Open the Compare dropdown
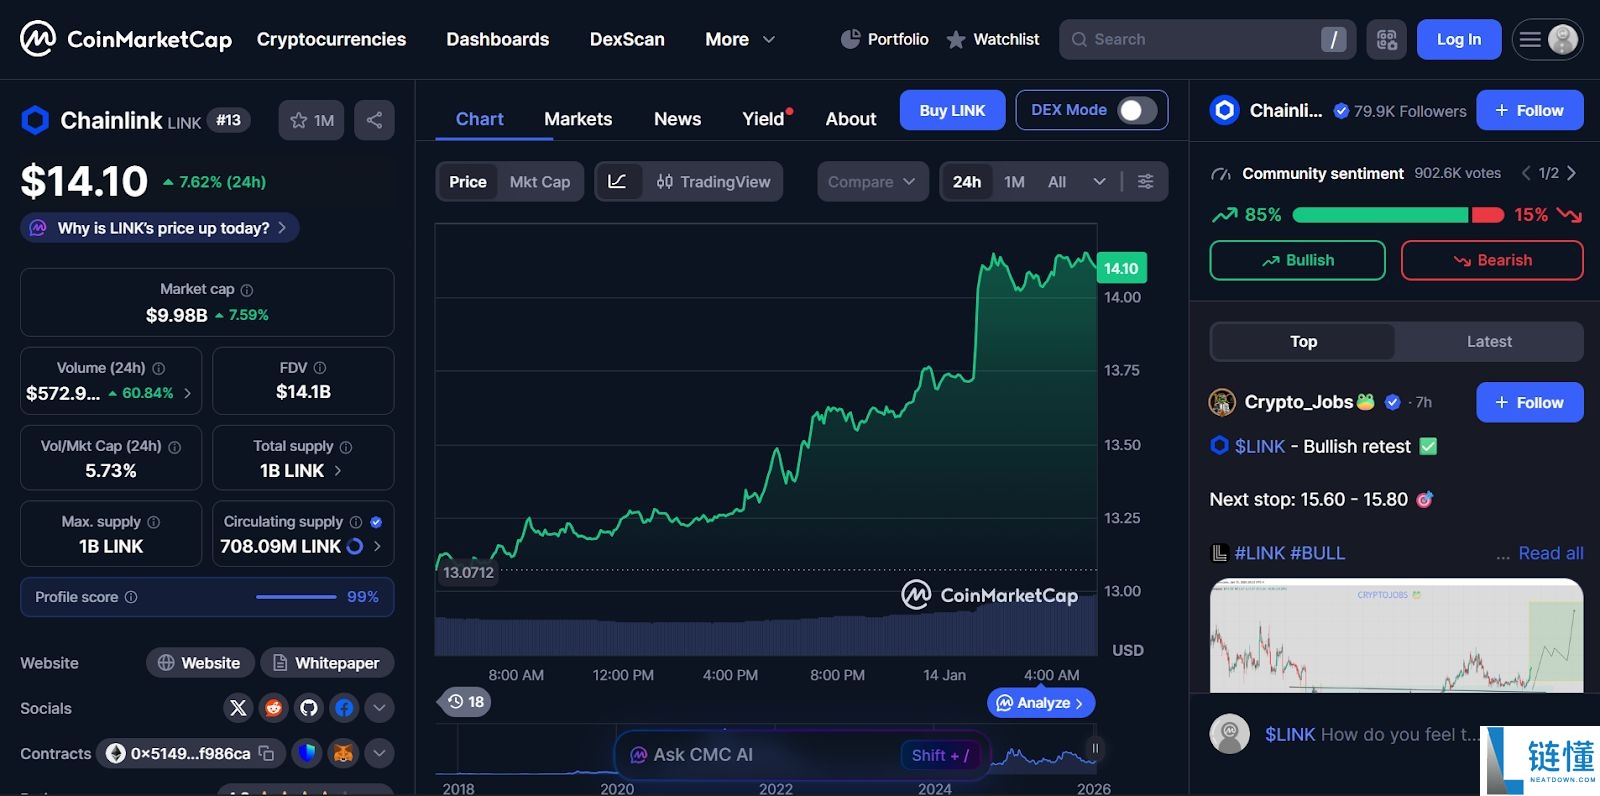Screen dimensions: 1600x796 pos(873,182)
